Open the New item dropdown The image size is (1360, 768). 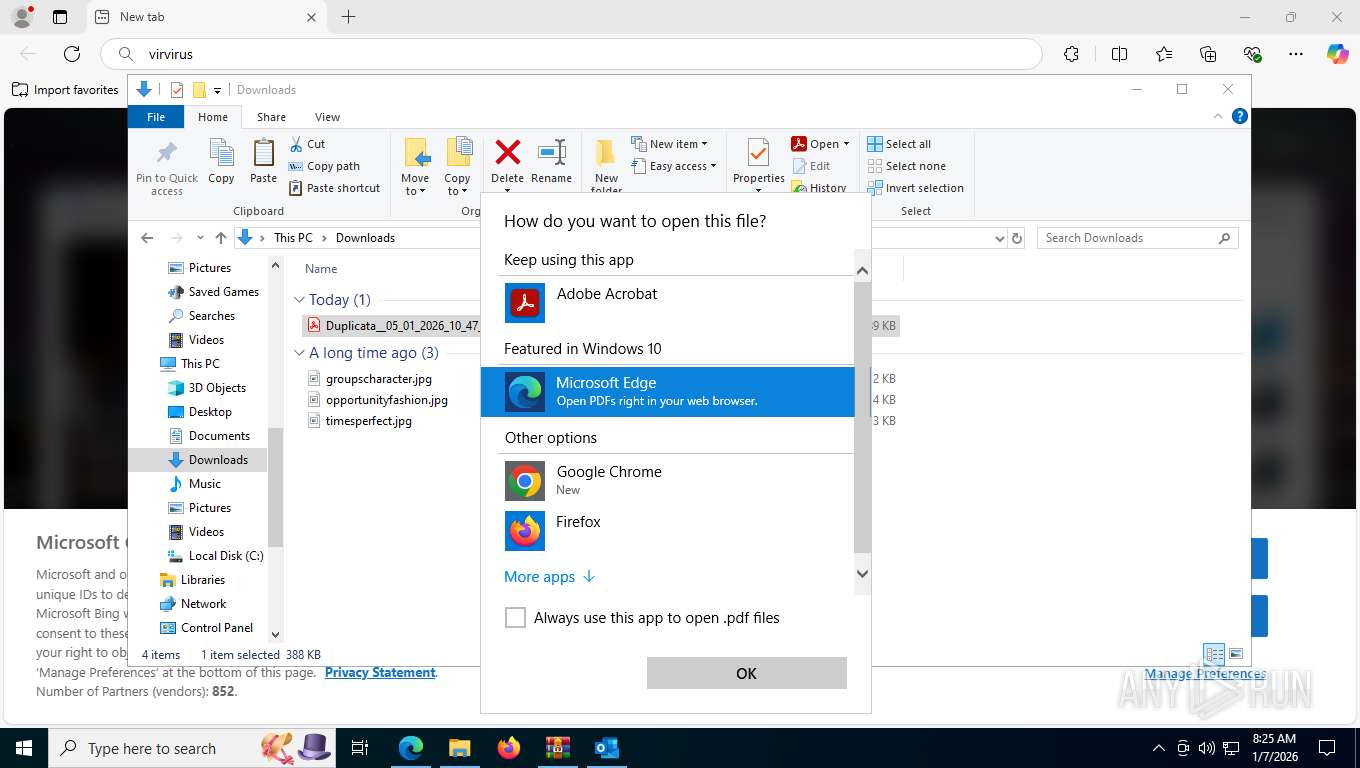coord(670,144)
